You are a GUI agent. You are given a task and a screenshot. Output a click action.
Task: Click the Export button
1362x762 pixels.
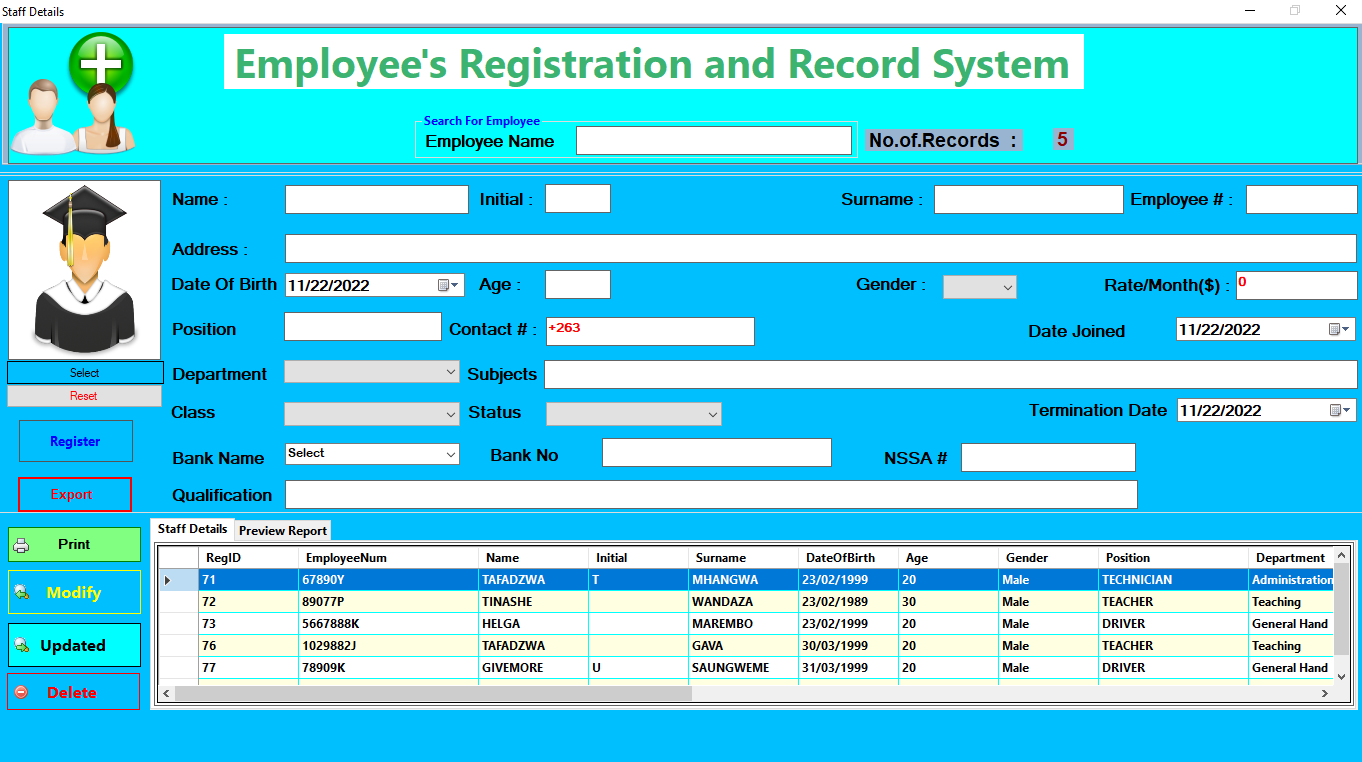coord(75,494)
